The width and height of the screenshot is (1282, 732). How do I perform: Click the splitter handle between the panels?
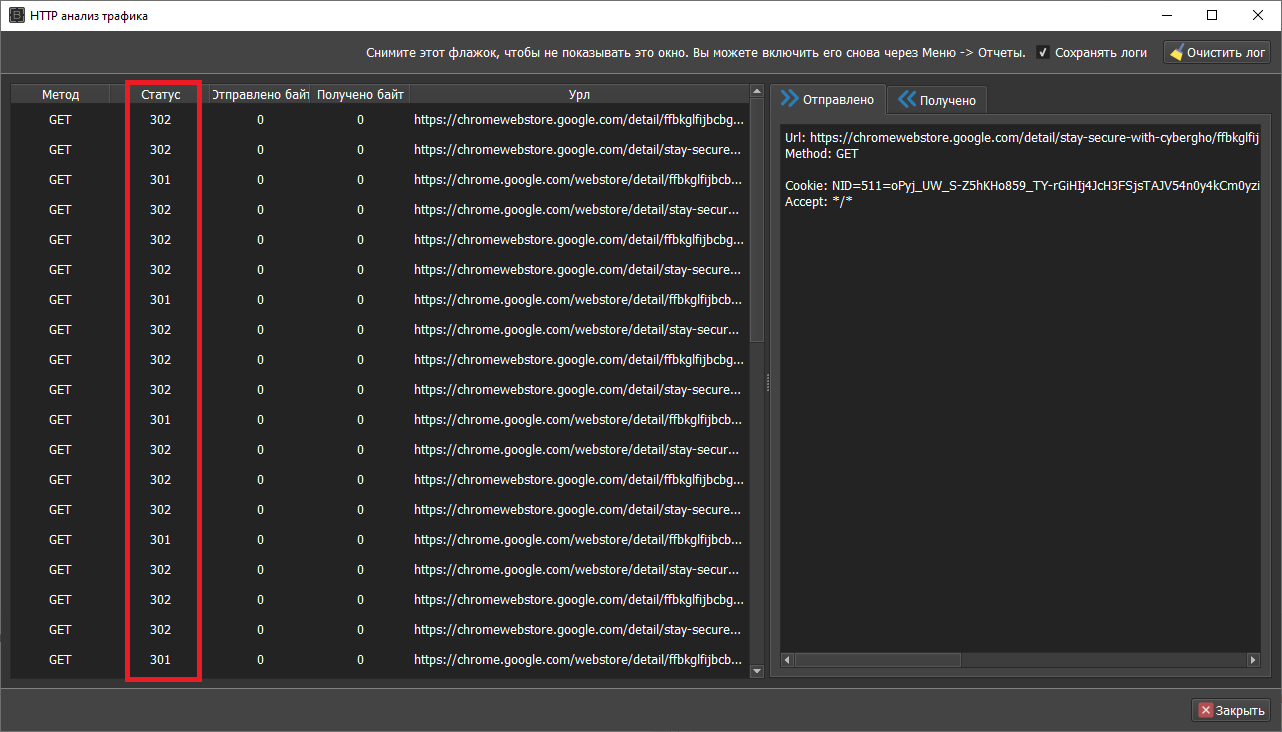tap(767, 382)
